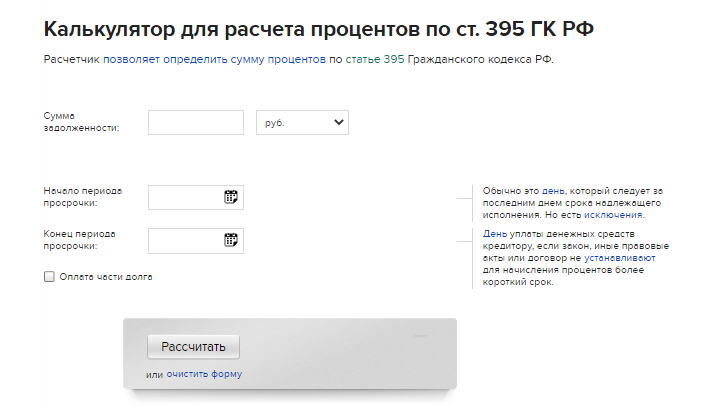
Task: Click the 'очистить форму' link
Action: [x=204, y=375]
